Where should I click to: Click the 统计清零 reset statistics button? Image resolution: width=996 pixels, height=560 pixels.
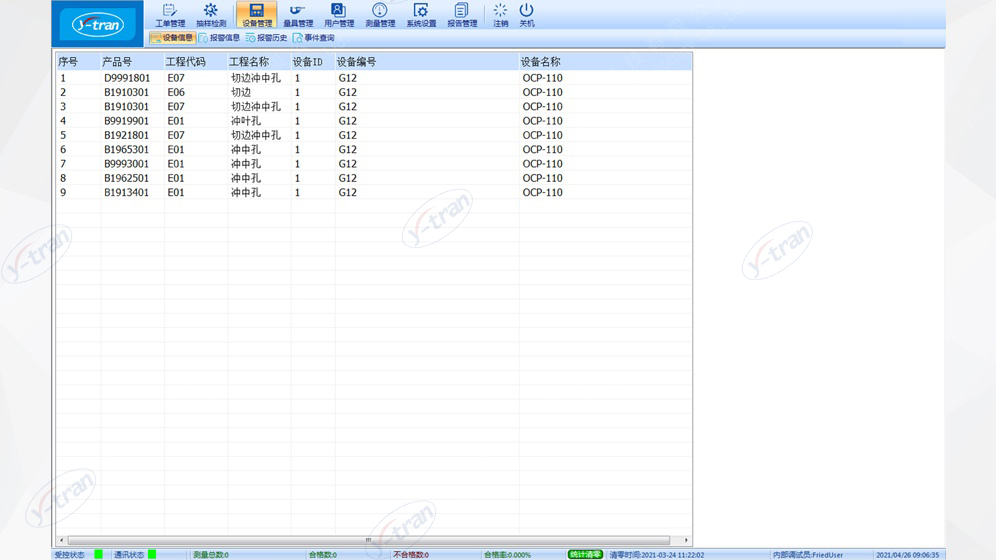[x=585, y=554]
